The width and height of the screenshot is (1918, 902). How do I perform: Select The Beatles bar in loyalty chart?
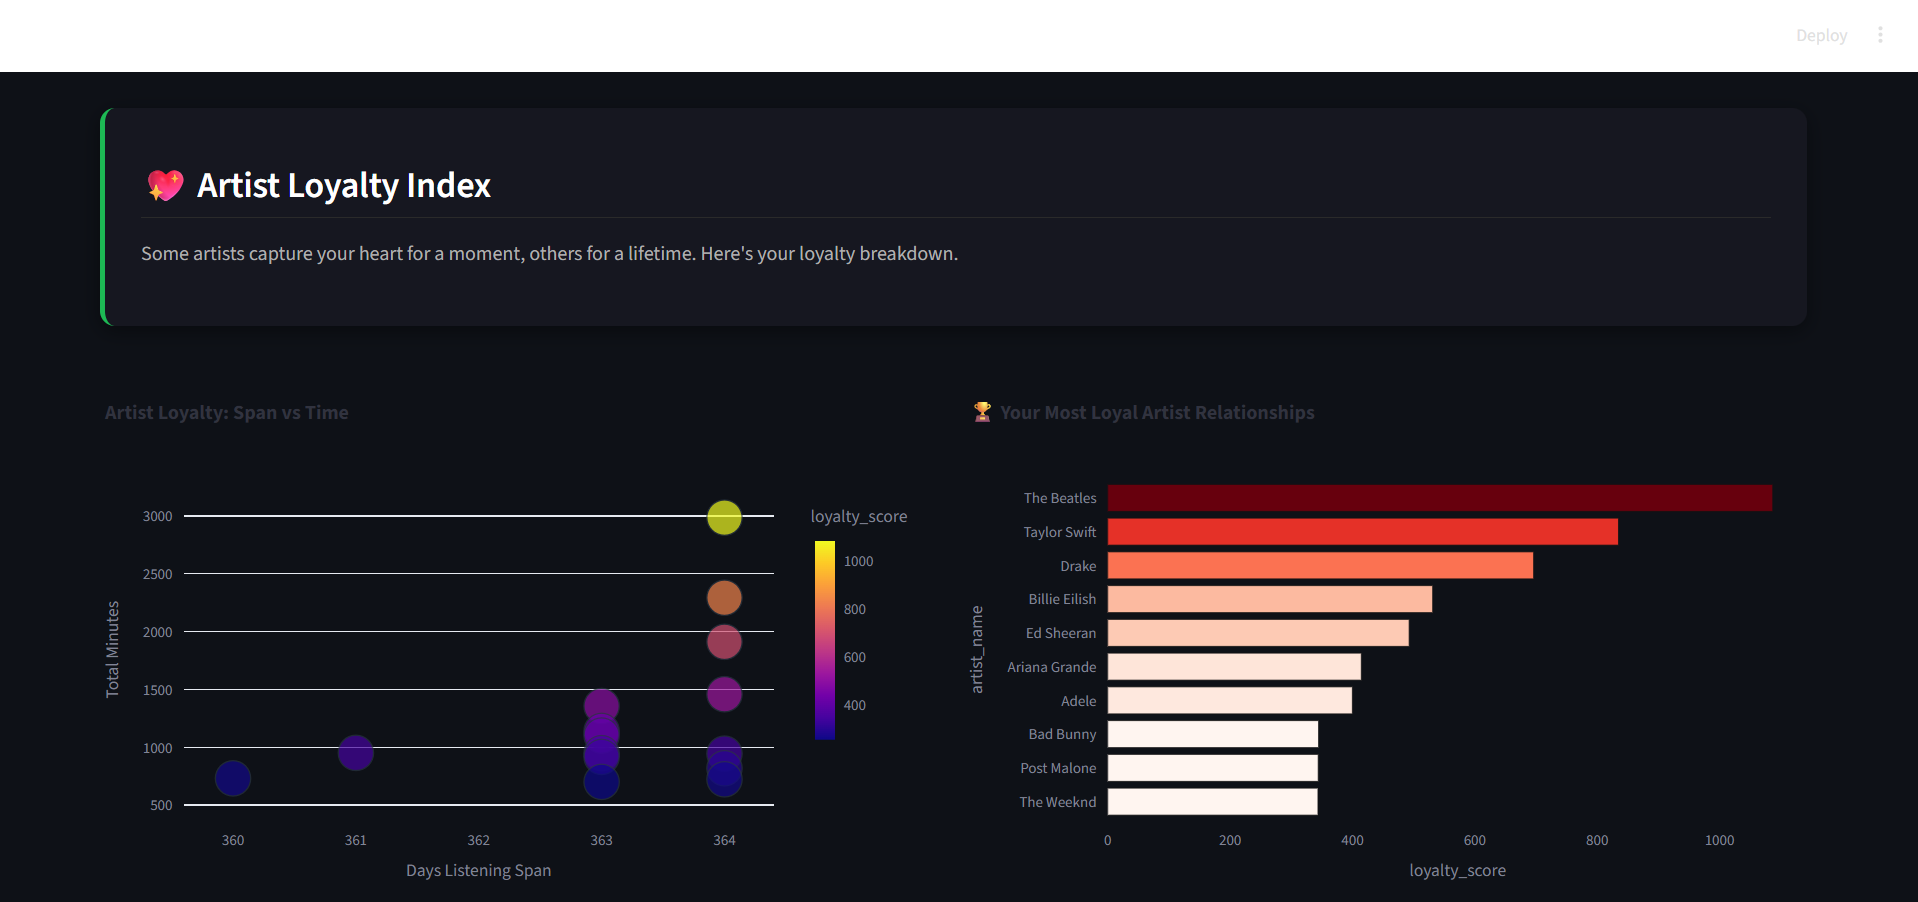(x=1439, y=498)
